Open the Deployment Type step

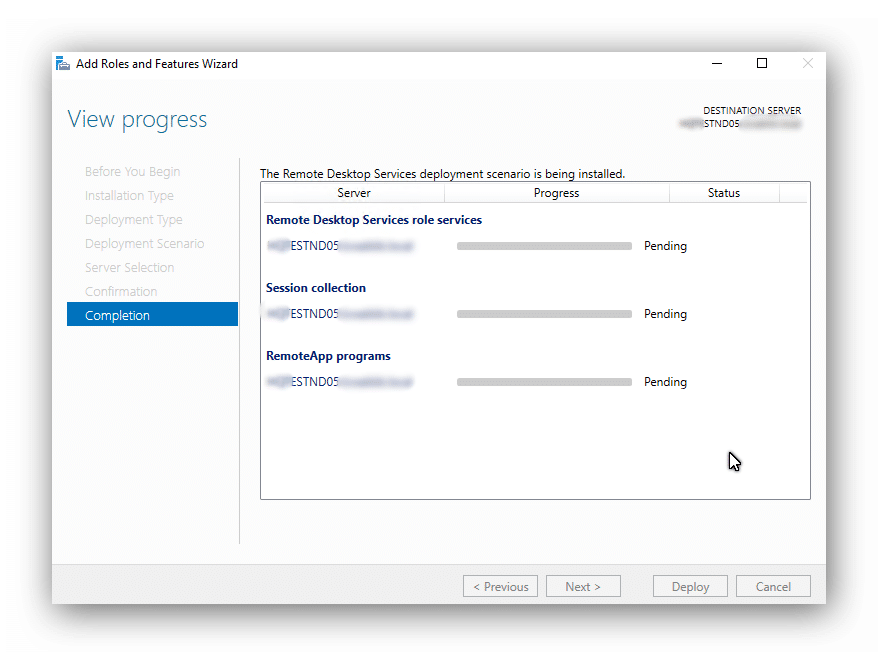tap(134, 220)
